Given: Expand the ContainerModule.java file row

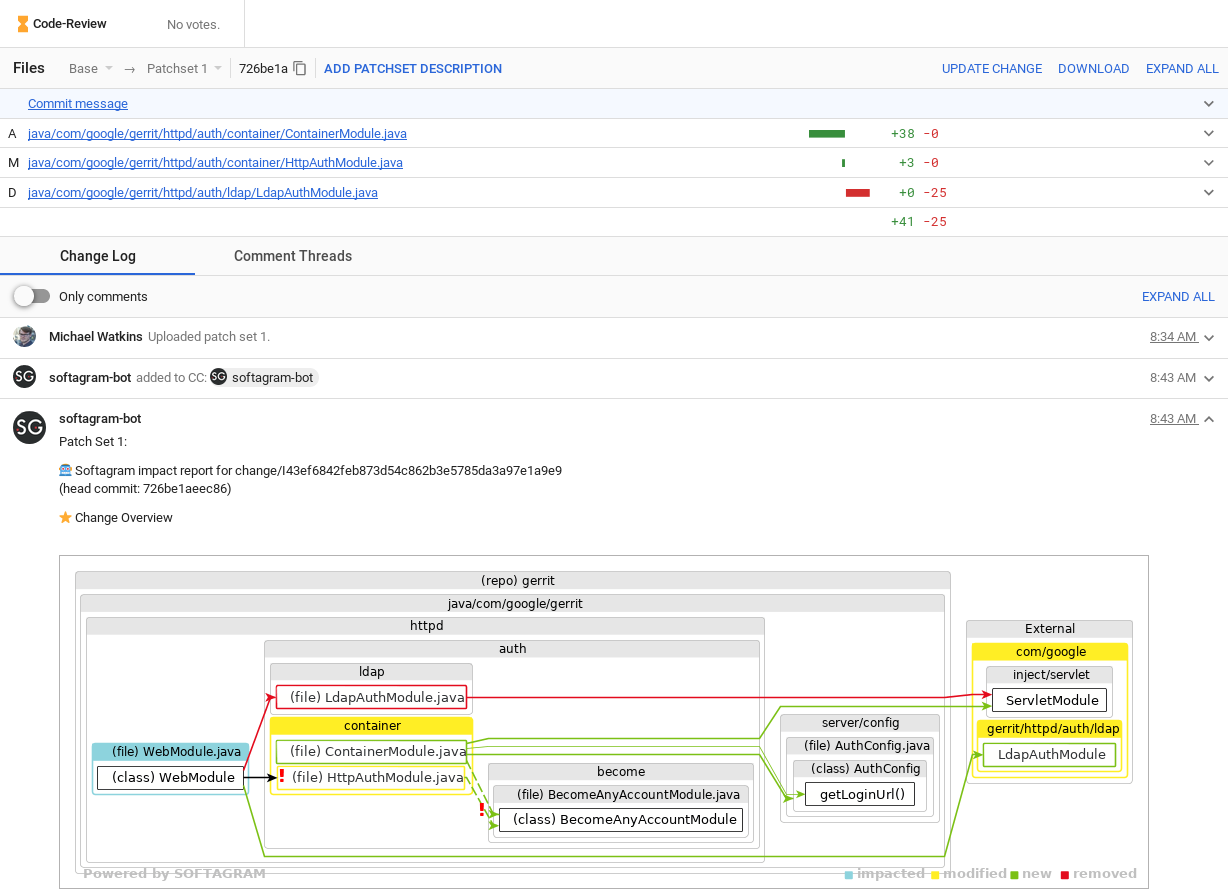Looking at the screenshot, I should point(1208,134).
